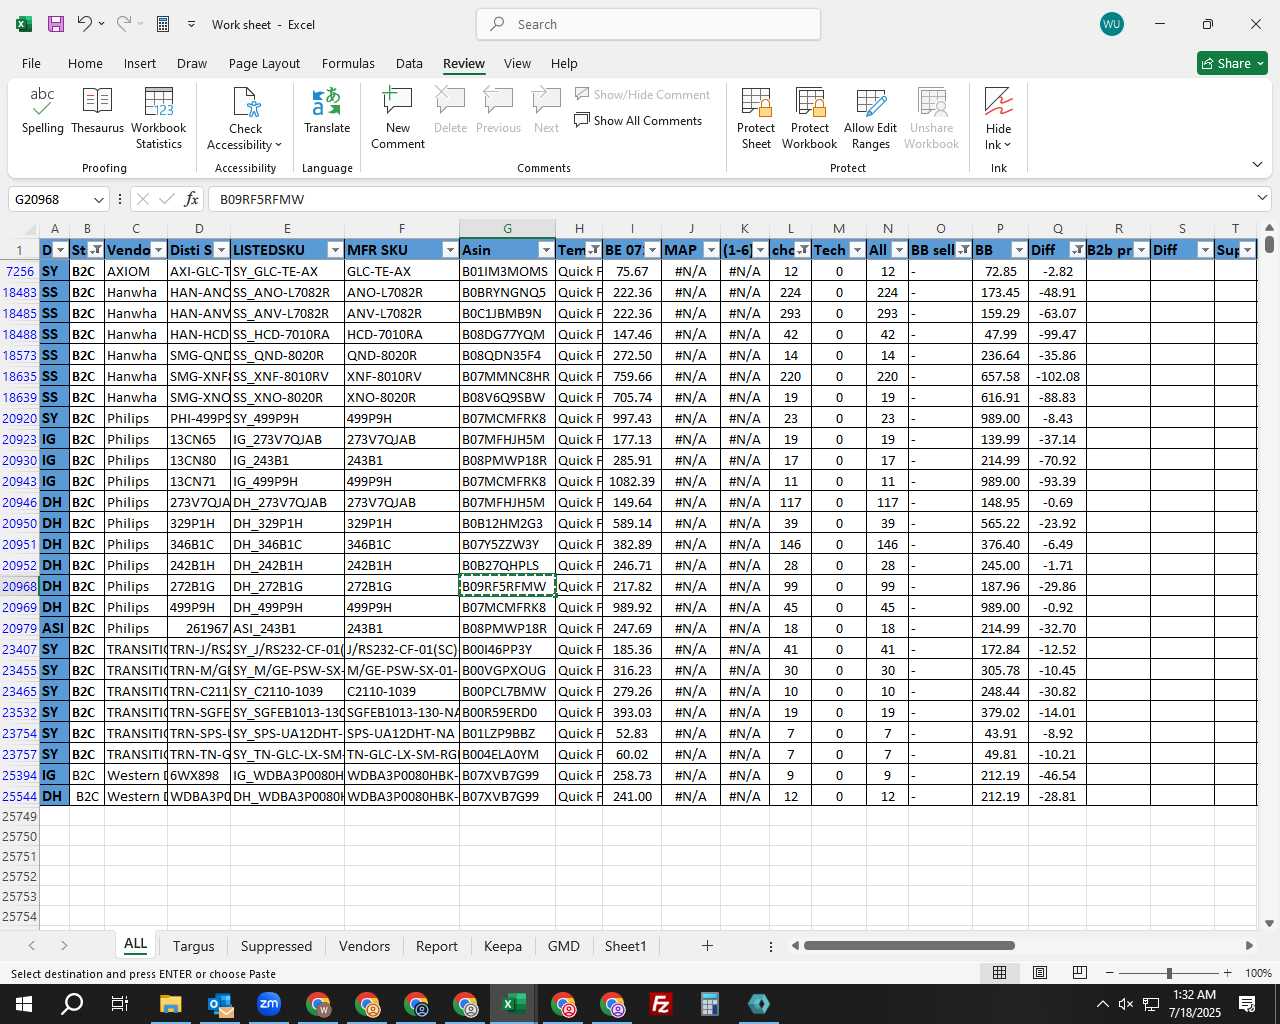Screen dimensions: 1280x1024
Task: Open the Formulas ribbon tab
Action: [348, 63]
